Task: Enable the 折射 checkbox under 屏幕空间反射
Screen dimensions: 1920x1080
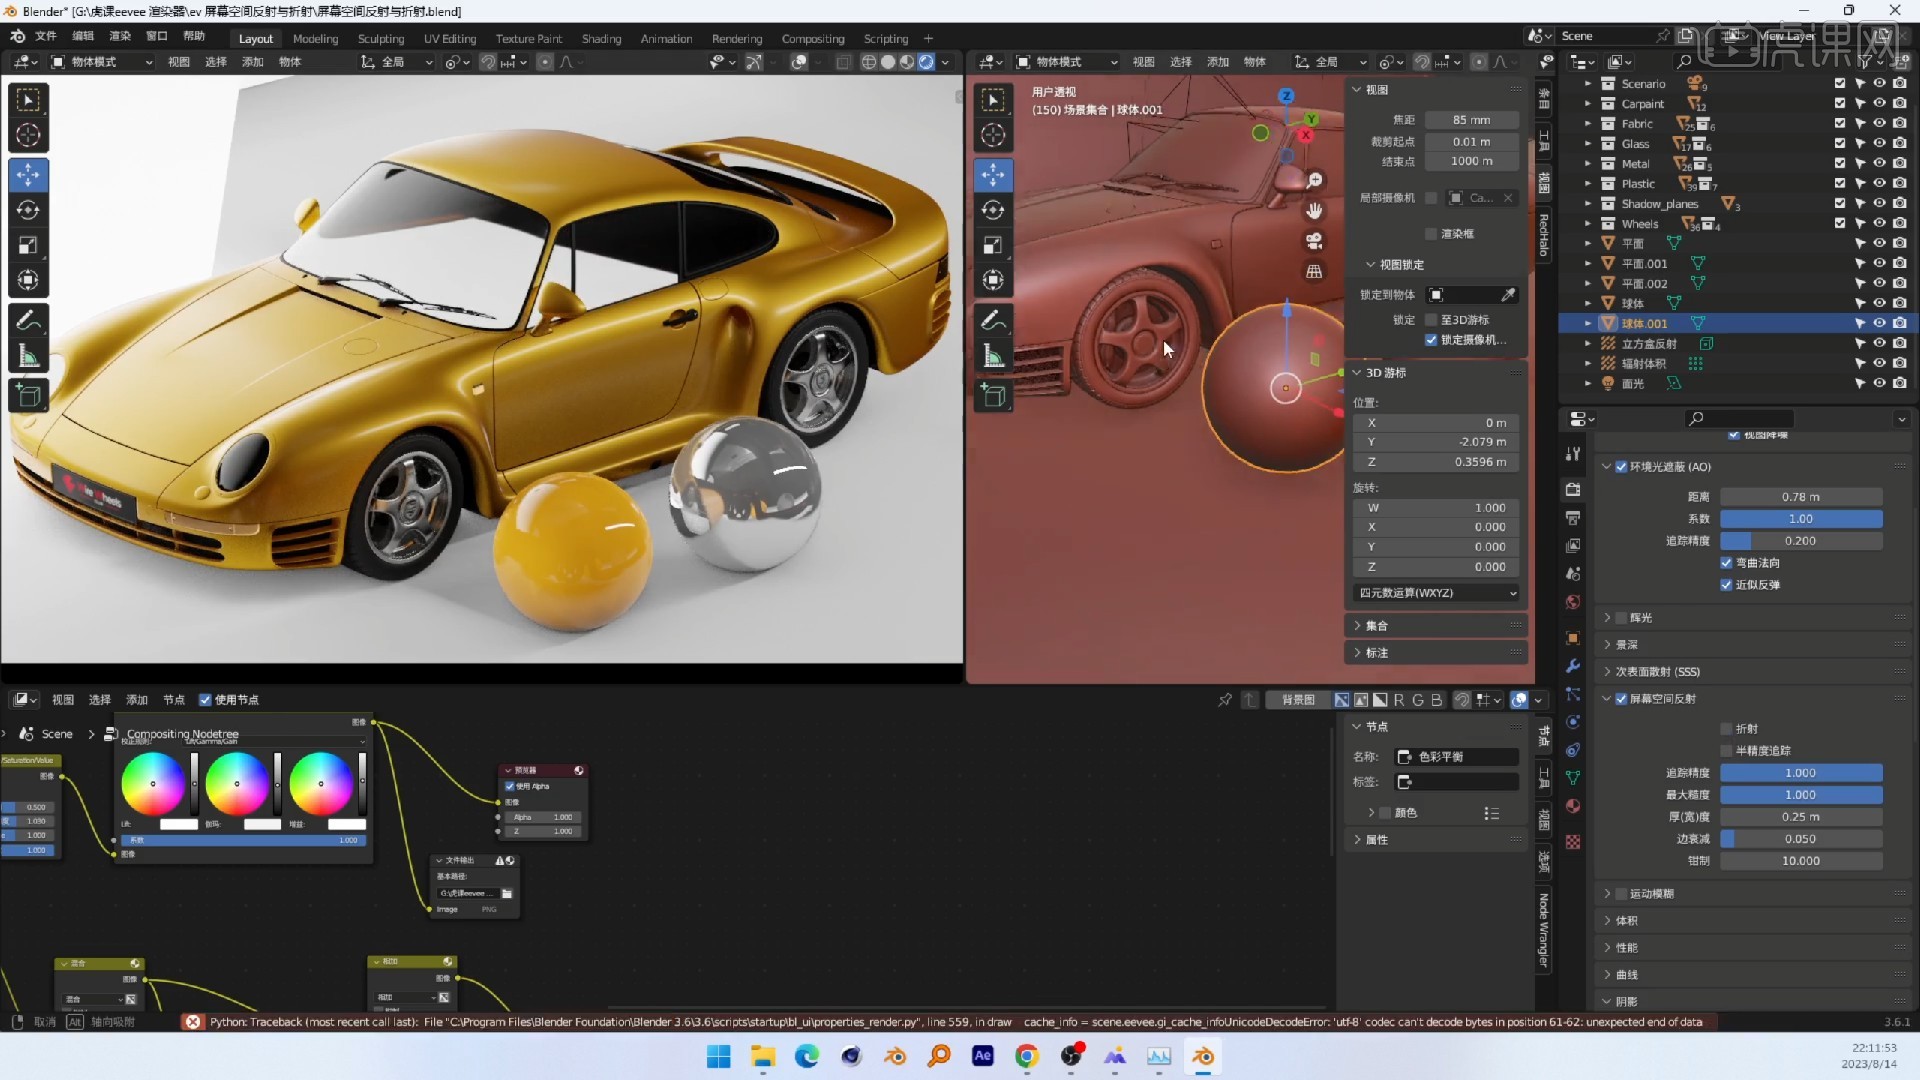Action: 1728,728
